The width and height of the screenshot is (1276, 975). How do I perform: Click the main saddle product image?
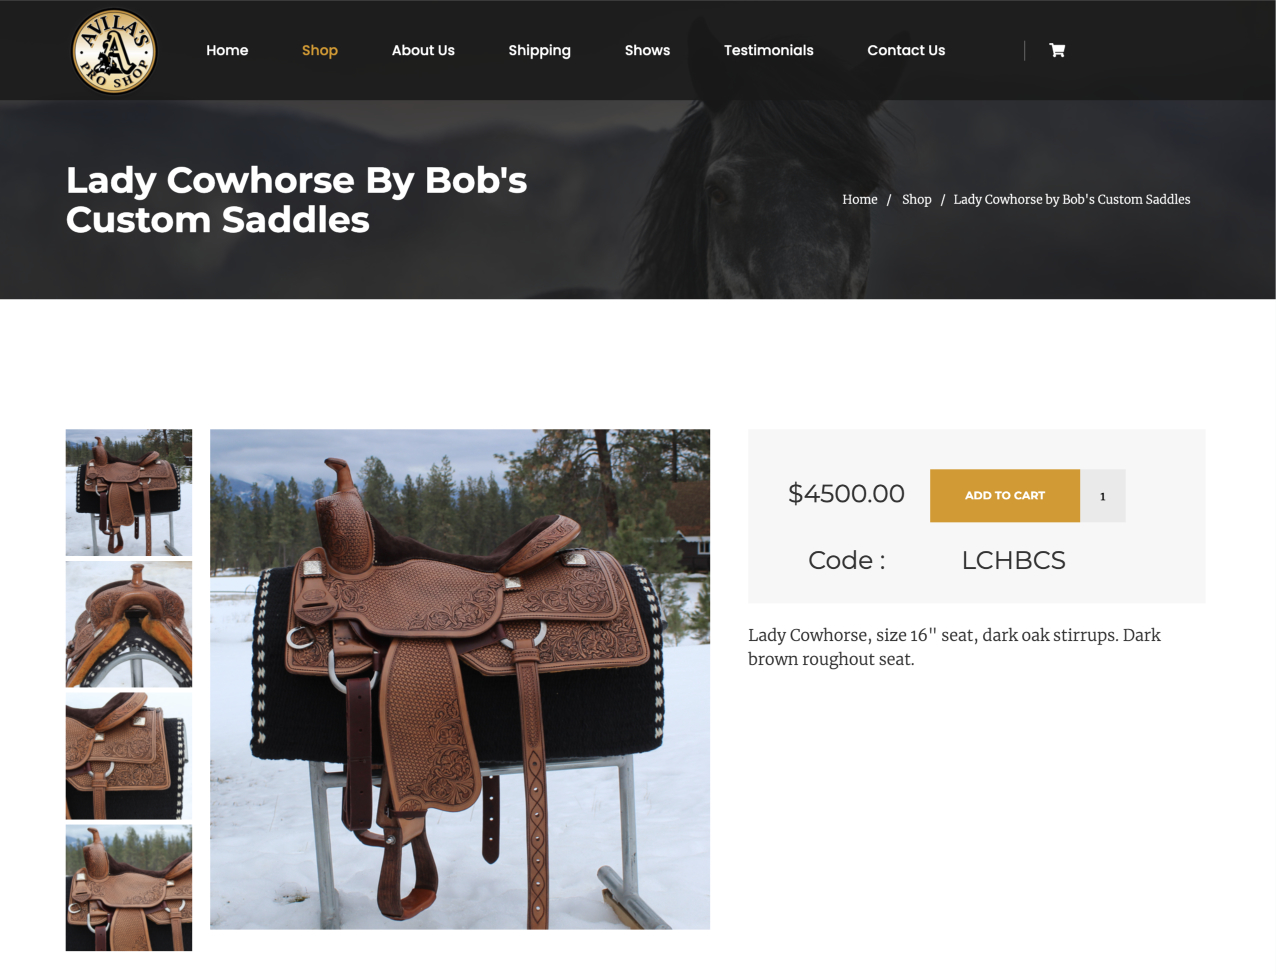tap(460, 680)
